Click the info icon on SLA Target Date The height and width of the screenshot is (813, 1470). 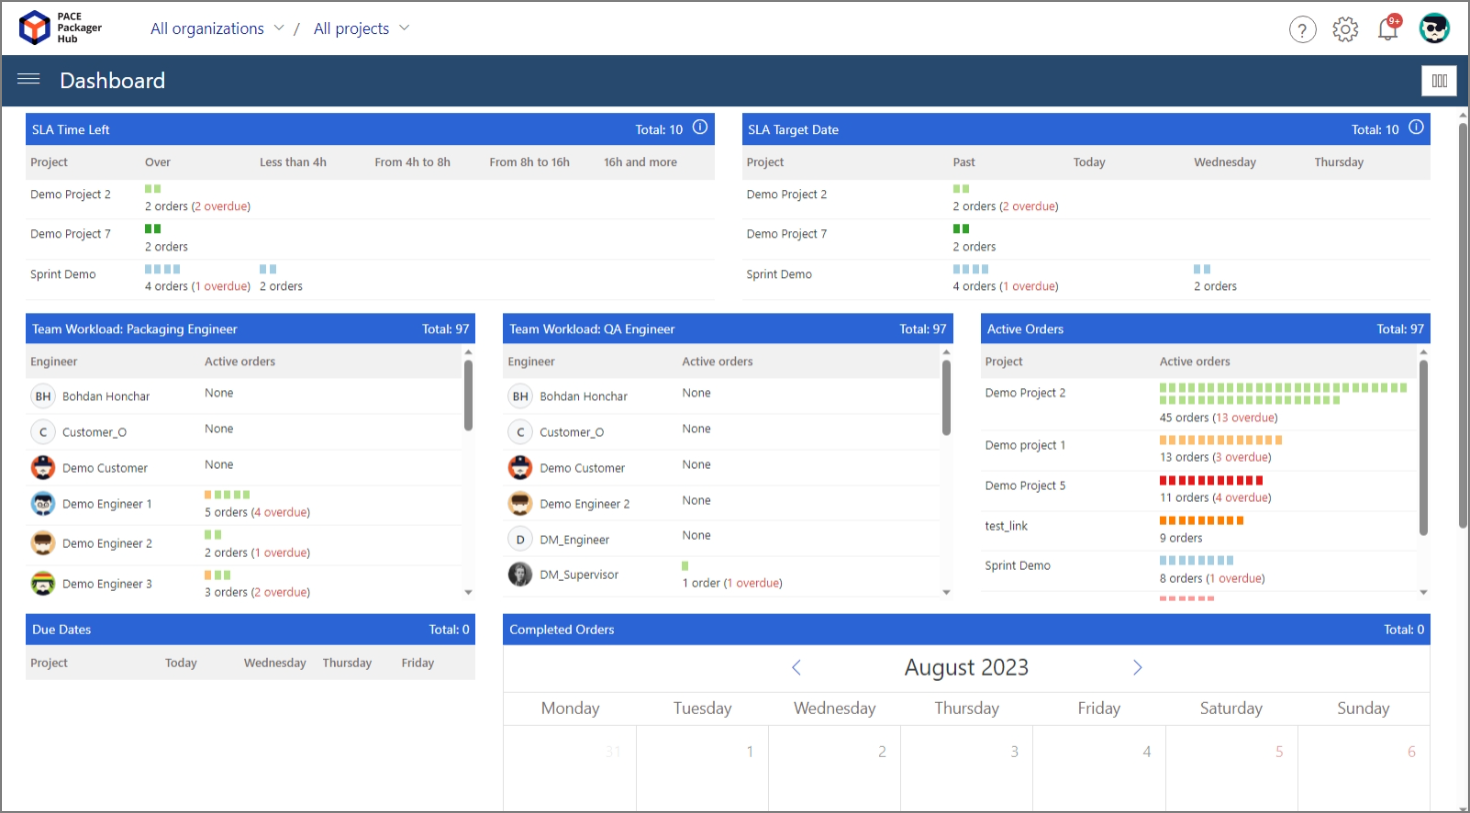[x=1416, y=128]
